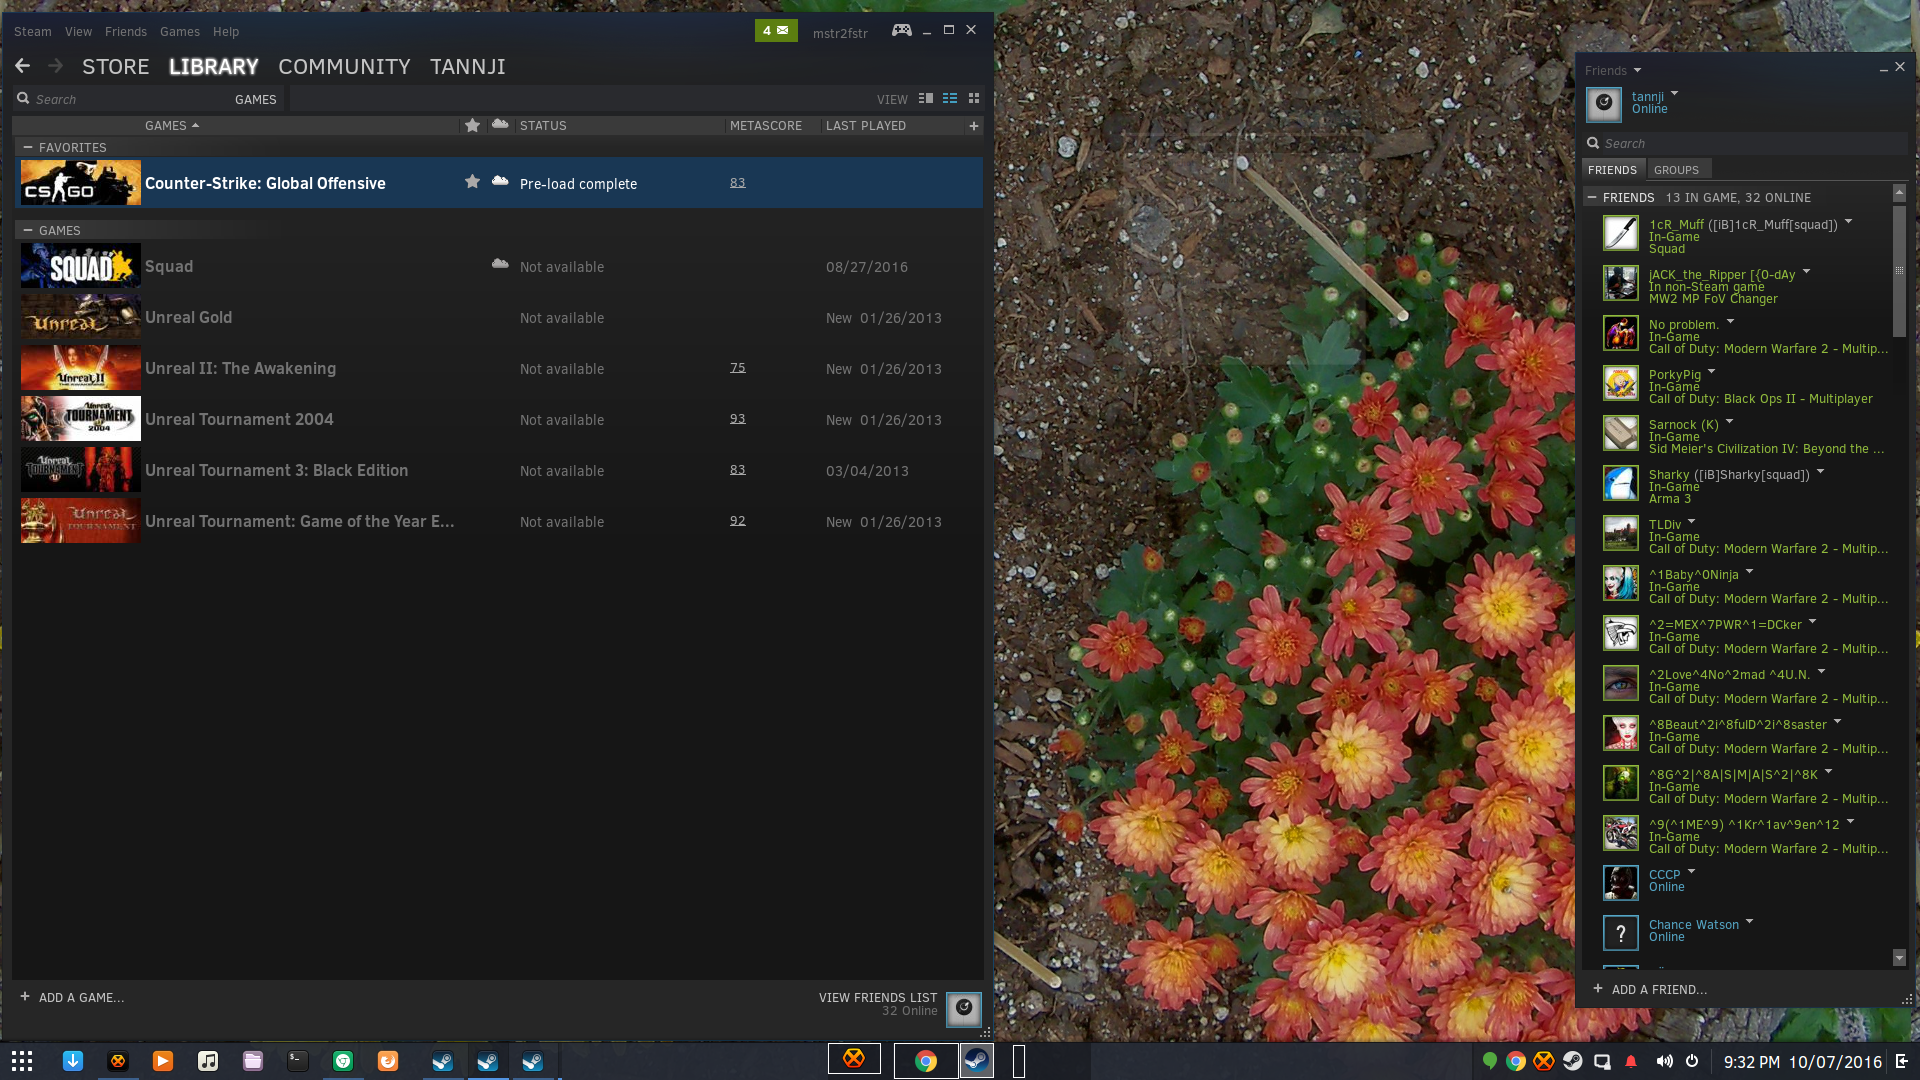The image size is (1920, 1080).
Task: Open the TANNJI profile section
Action: [467, 66]
